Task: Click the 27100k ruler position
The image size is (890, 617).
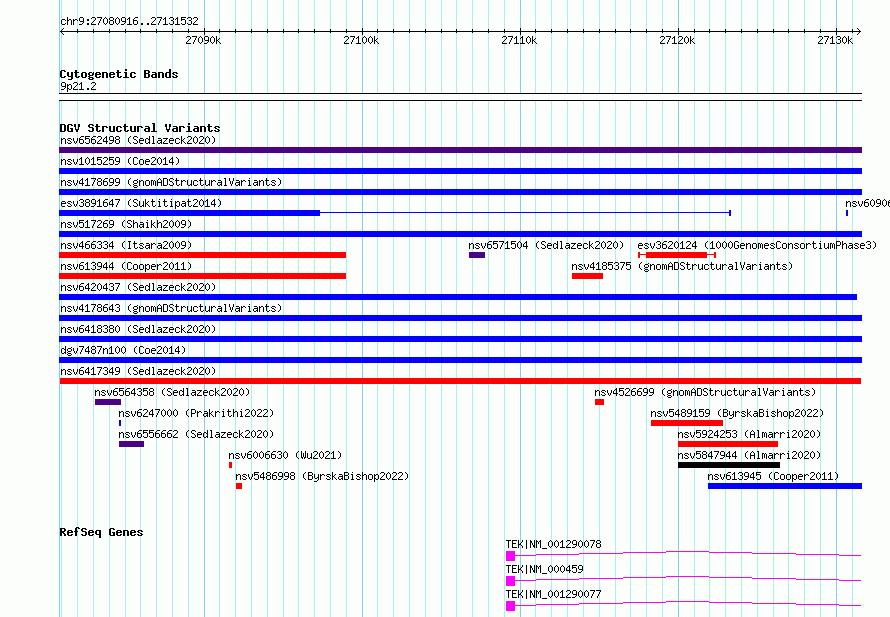Action: pyautogui.click(x=361, y=40)
